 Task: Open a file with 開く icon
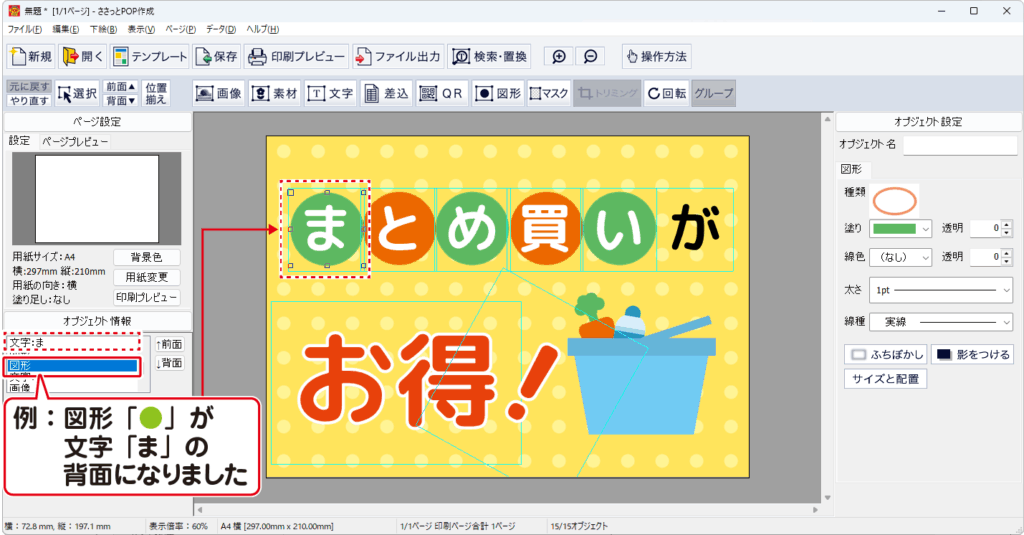point(82,56)
